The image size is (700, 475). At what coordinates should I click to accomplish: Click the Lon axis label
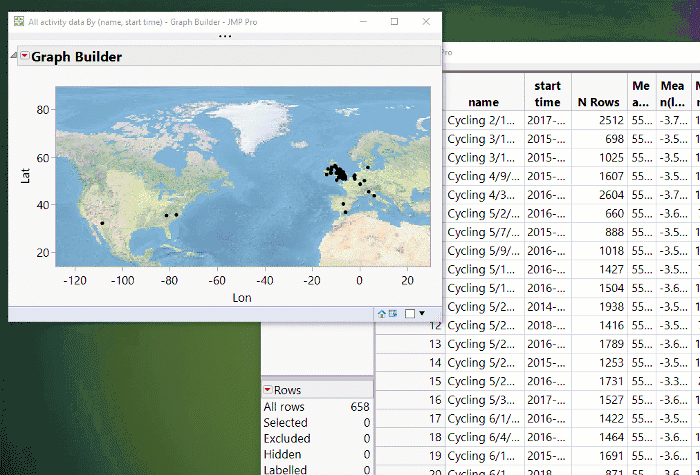tap(242, 297)
